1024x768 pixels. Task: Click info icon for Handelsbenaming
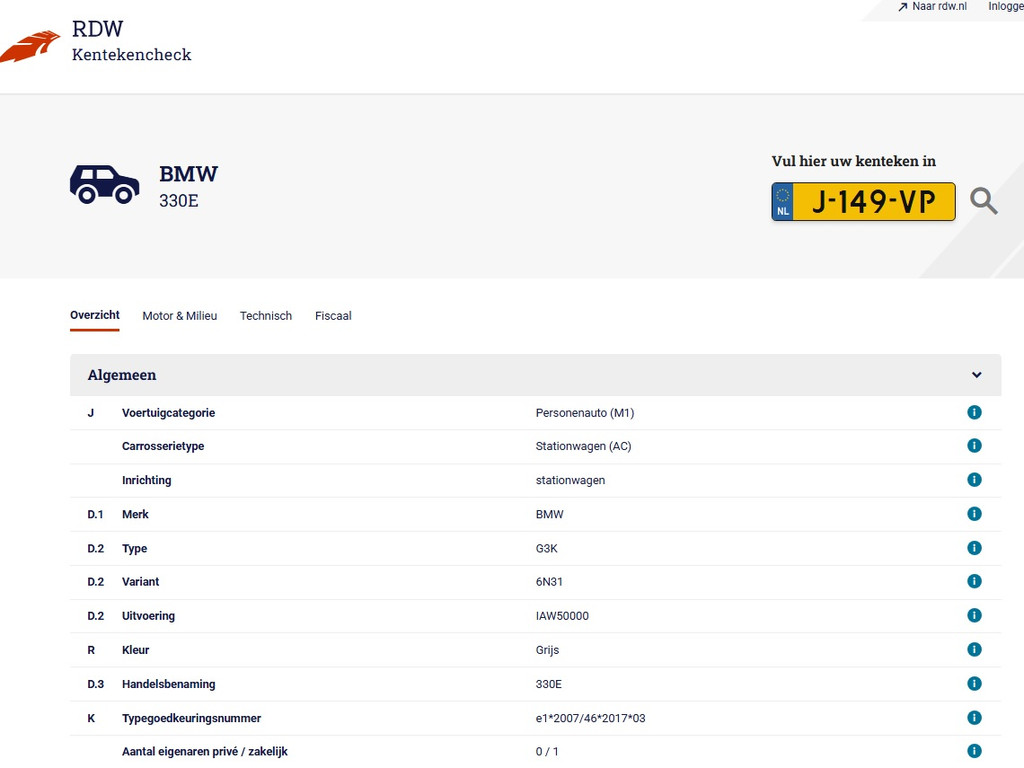pyautogui.click(x=974, y=683)
